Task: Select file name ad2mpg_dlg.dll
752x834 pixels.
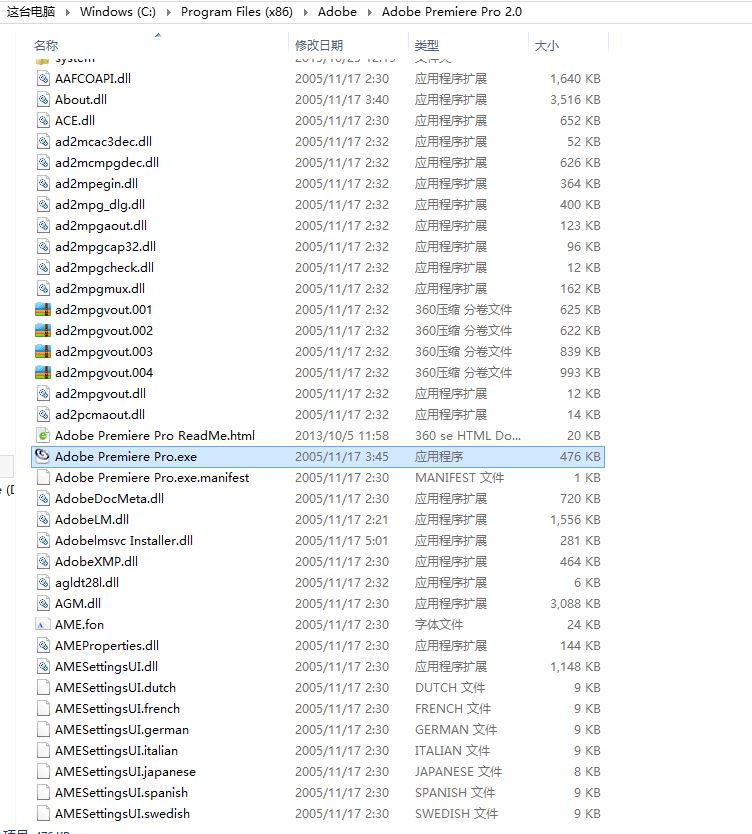Action: (x=100, y=205)
